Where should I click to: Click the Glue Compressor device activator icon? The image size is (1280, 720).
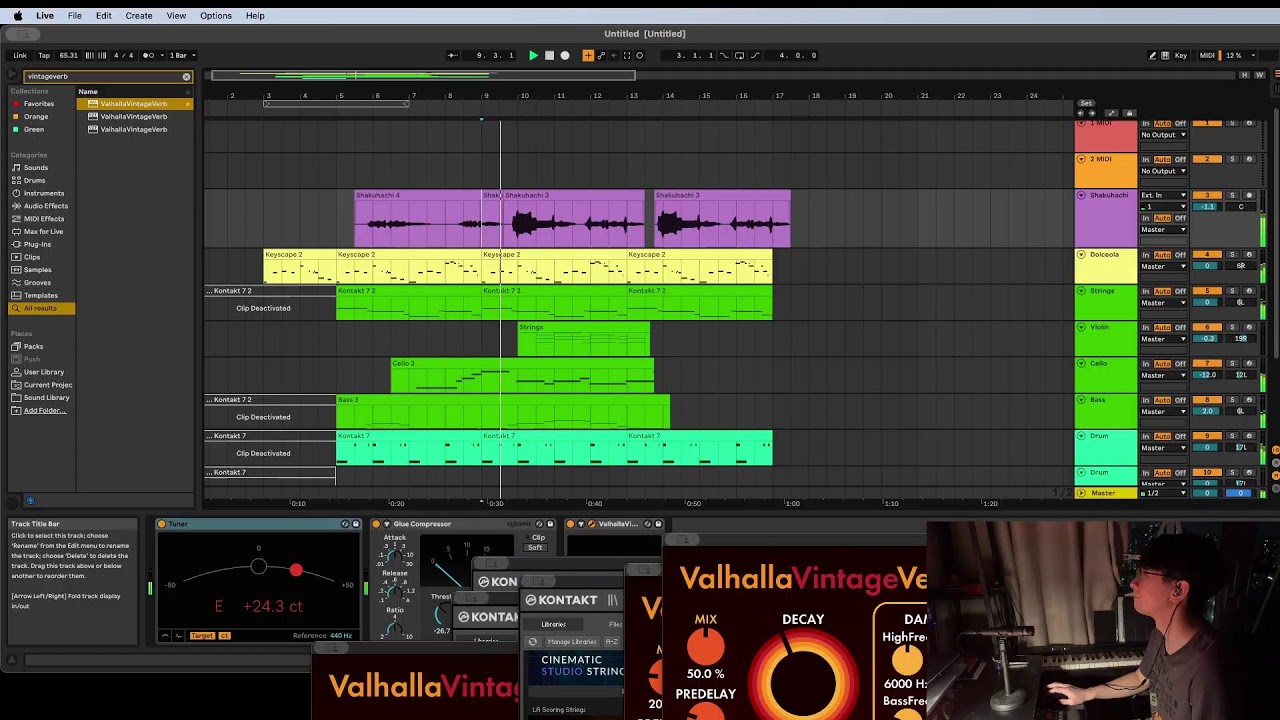(376, 524)
